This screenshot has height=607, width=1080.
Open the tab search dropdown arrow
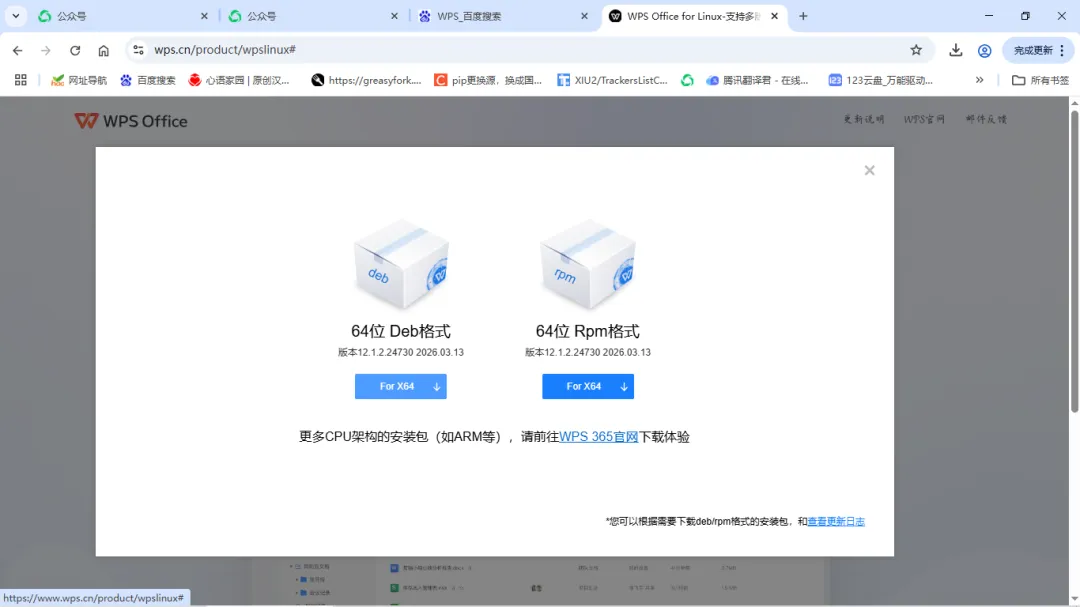15,16
